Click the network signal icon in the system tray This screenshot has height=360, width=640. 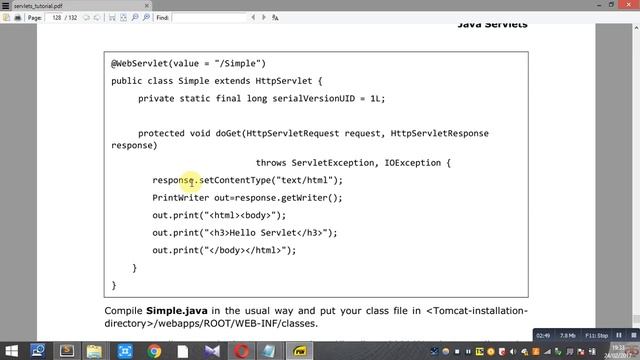(x=547, y=351)
